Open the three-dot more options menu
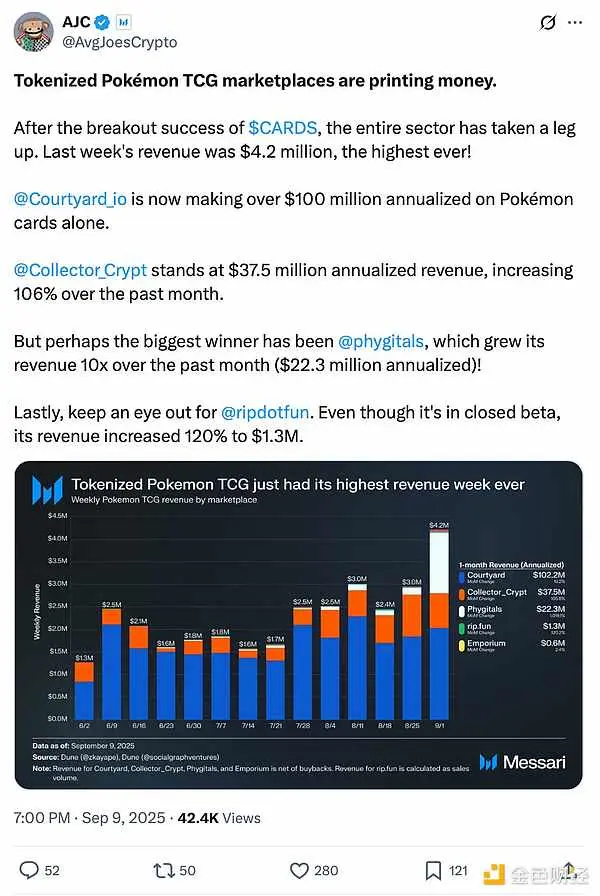This screenshot has width=600, height=896. [x=575, y=22]
